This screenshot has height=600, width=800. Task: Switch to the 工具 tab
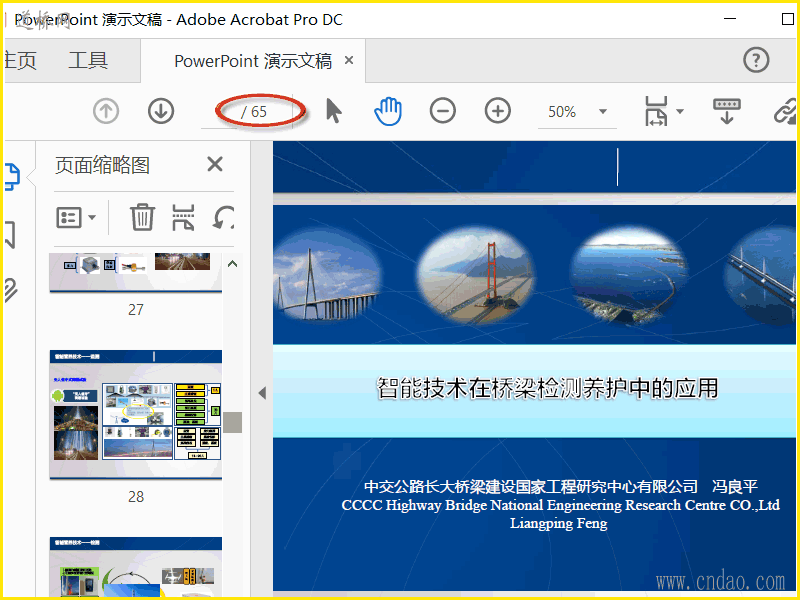(88, 60)
